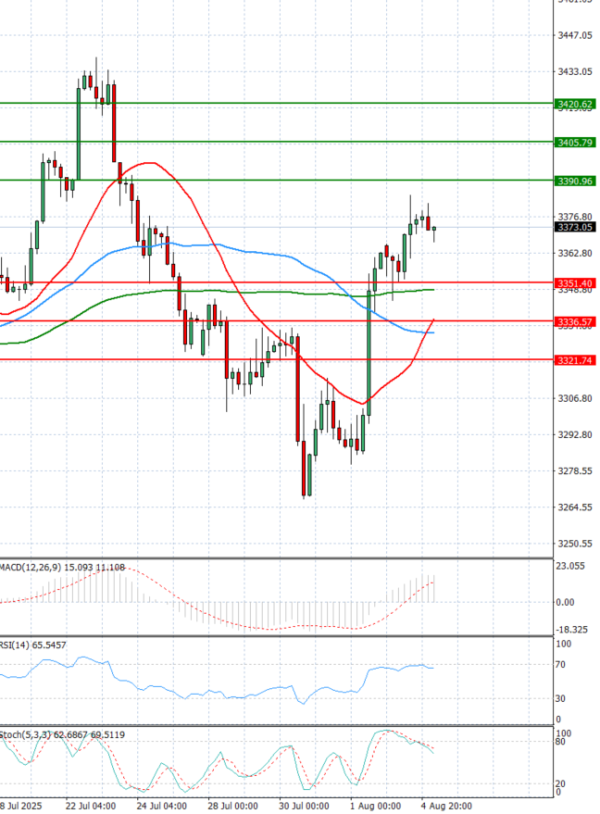Viewport: 600px width, 814px height.
Task: Click the green horizontal line at 3420.62
Action: (x=276, y=103)
